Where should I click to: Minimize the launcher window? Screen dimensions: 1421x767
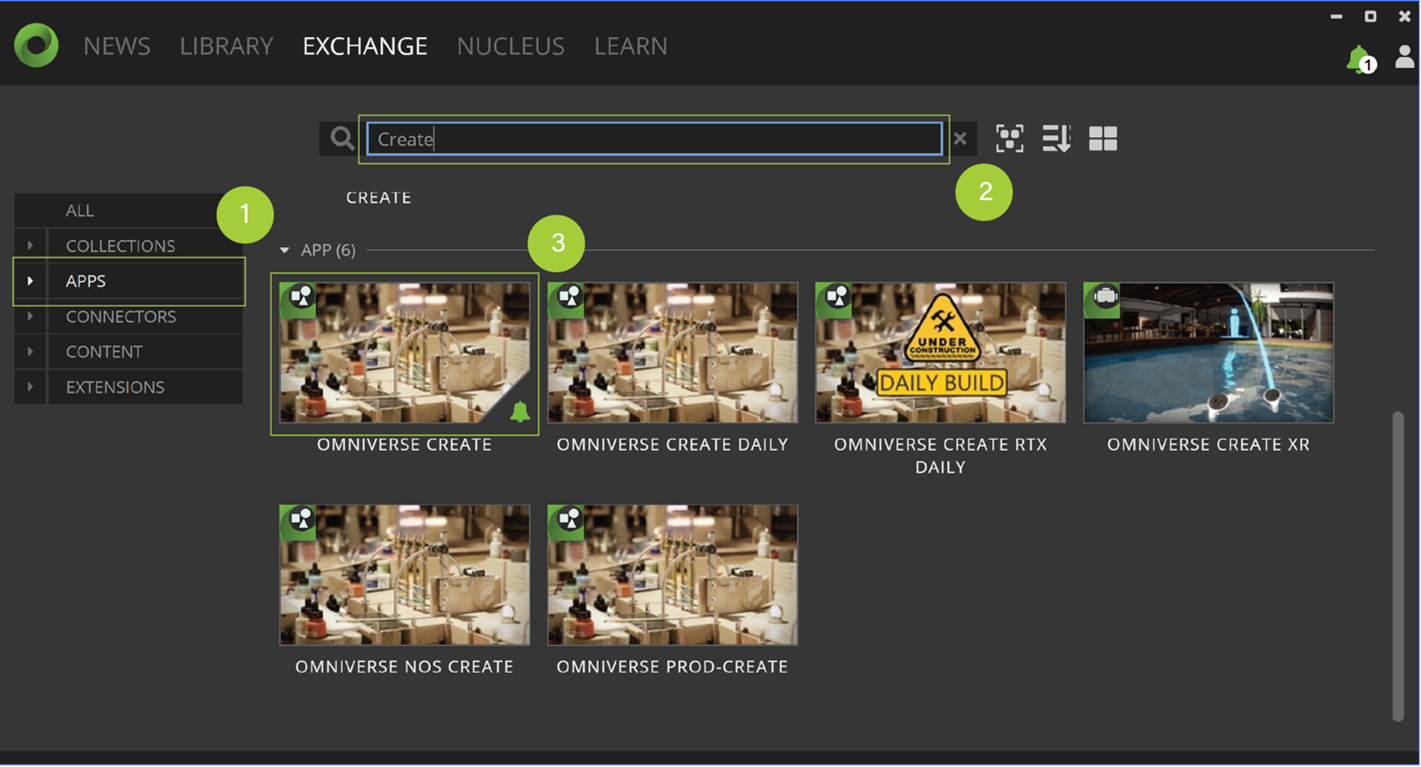coord(1336,16)
